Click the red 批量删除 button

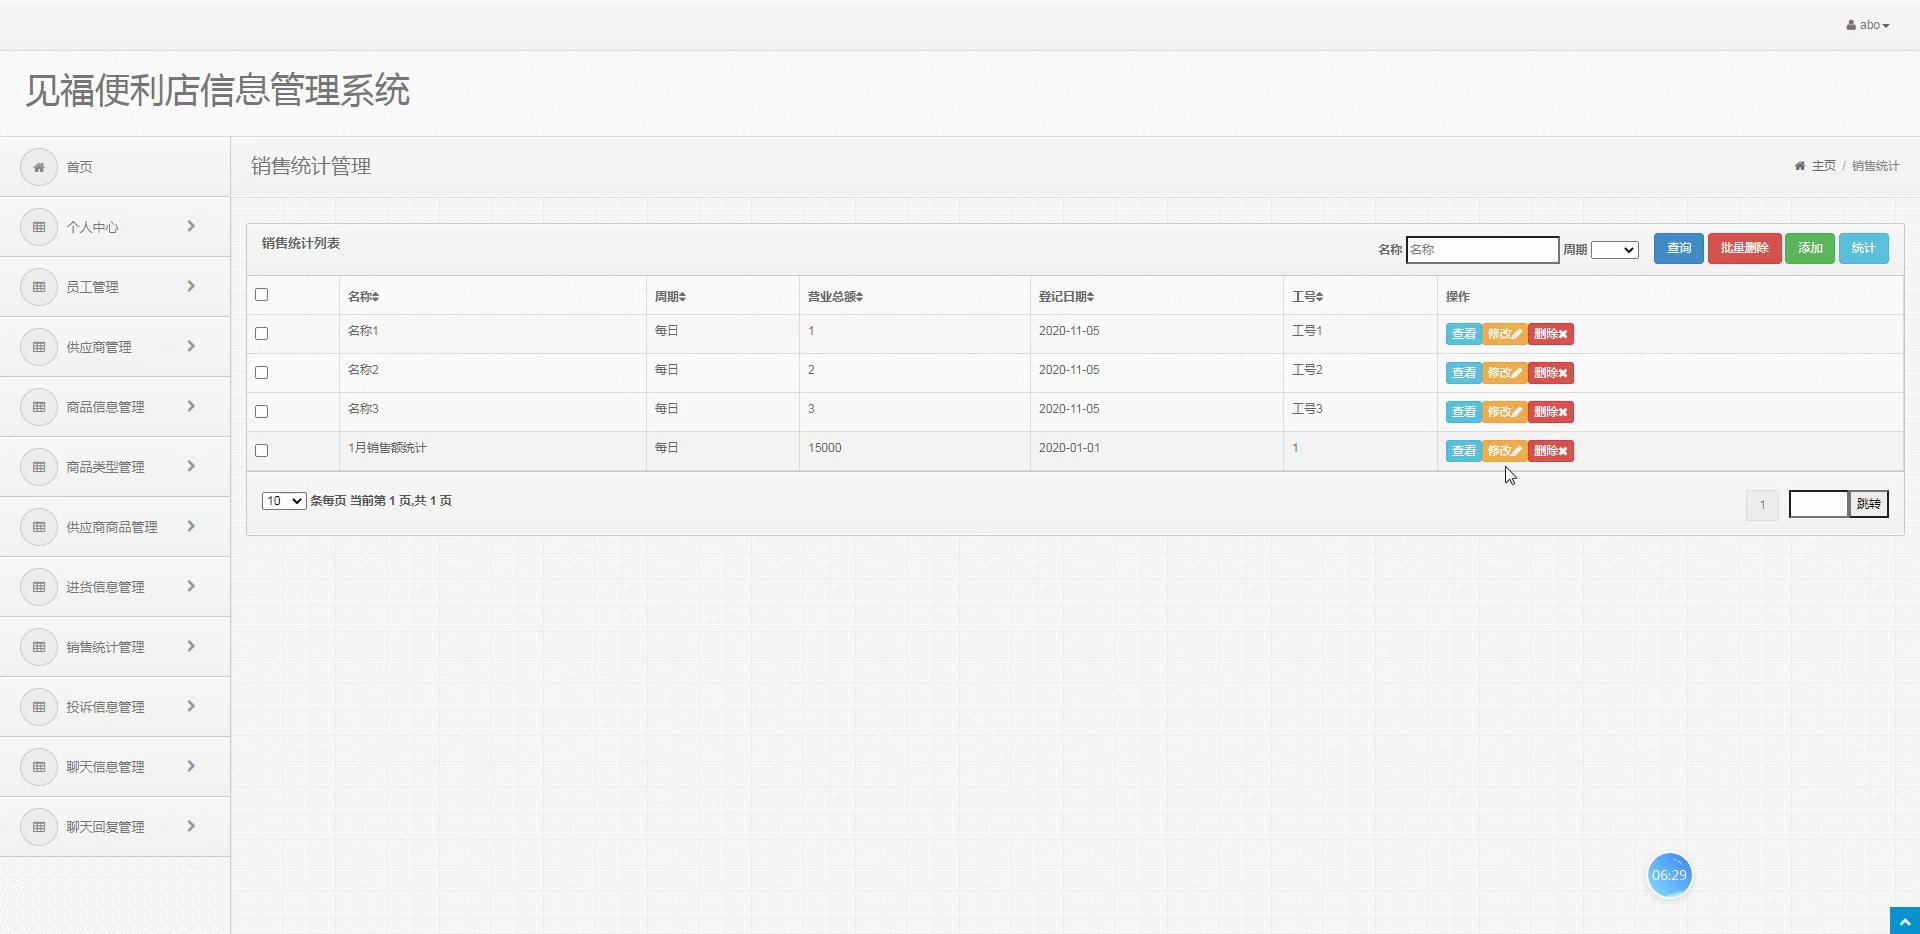(1745, 249)
